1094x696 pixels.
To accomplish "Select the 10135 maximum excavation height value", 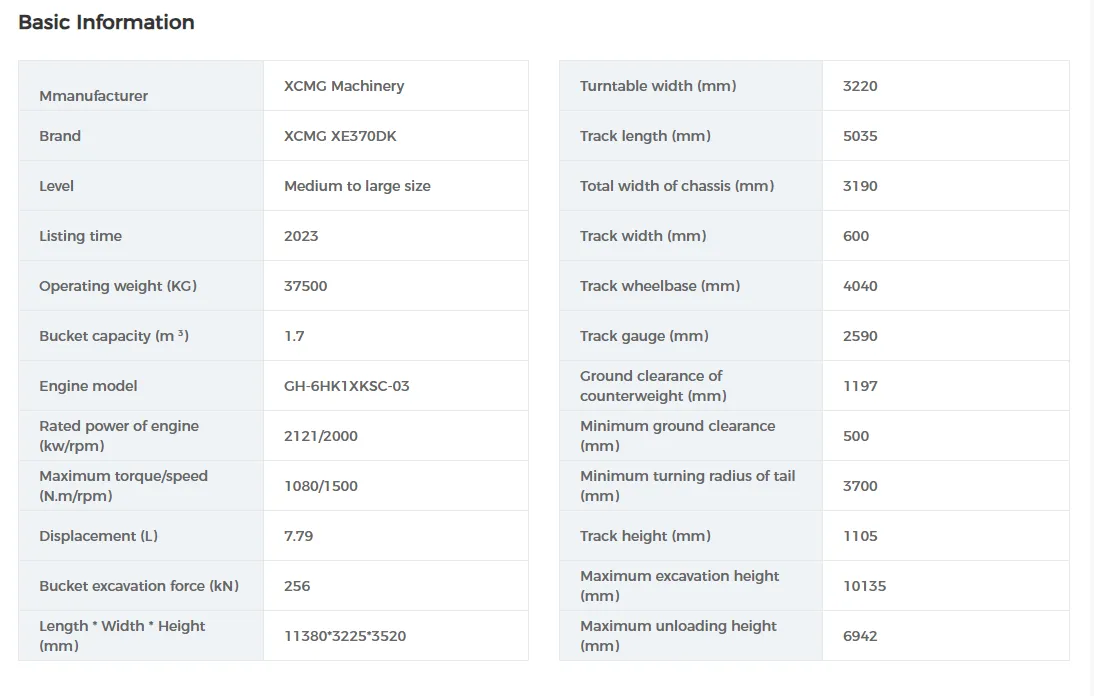I will point(864,586).
